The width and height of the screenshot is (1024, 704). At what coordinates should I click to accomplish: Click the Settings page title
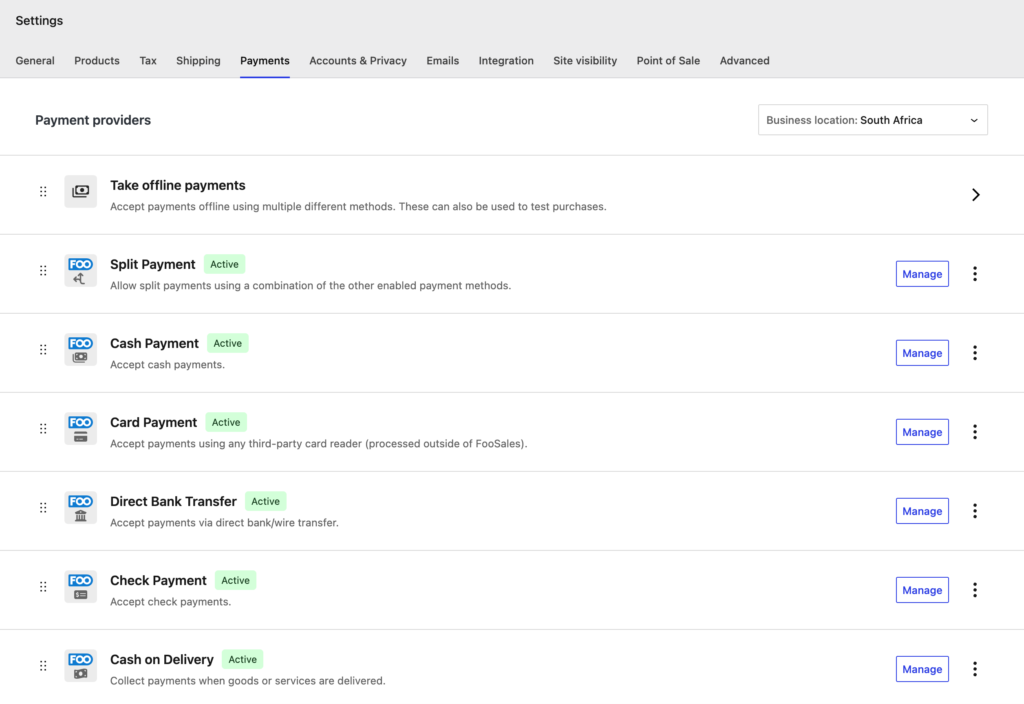pos(39,21)
